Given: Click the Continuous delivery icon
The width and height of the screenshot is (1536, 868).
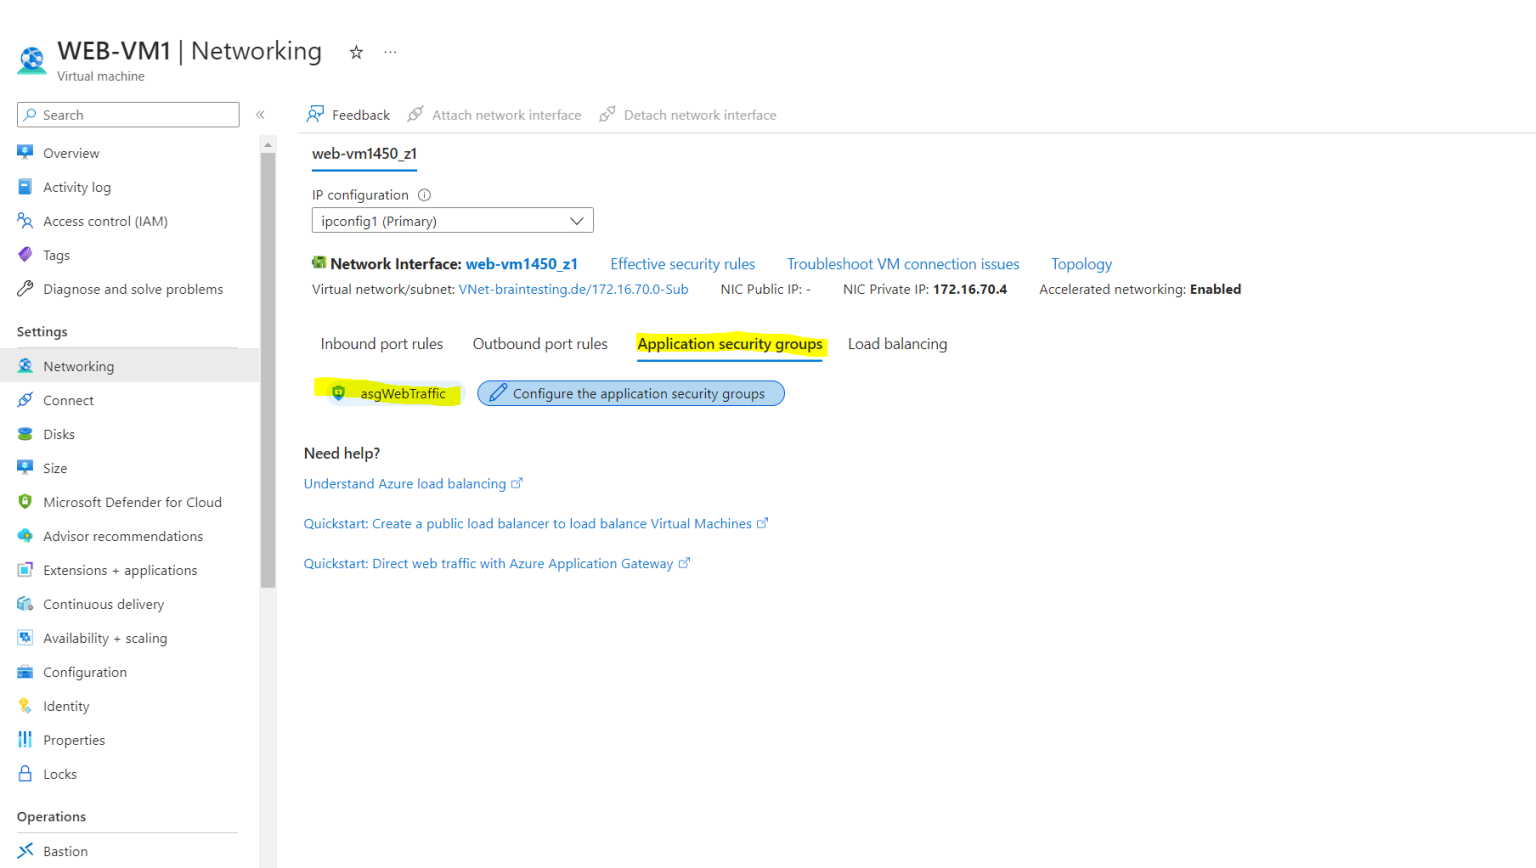Looking at the screenshot, I should pyautogui.click(x=25, y=604).
